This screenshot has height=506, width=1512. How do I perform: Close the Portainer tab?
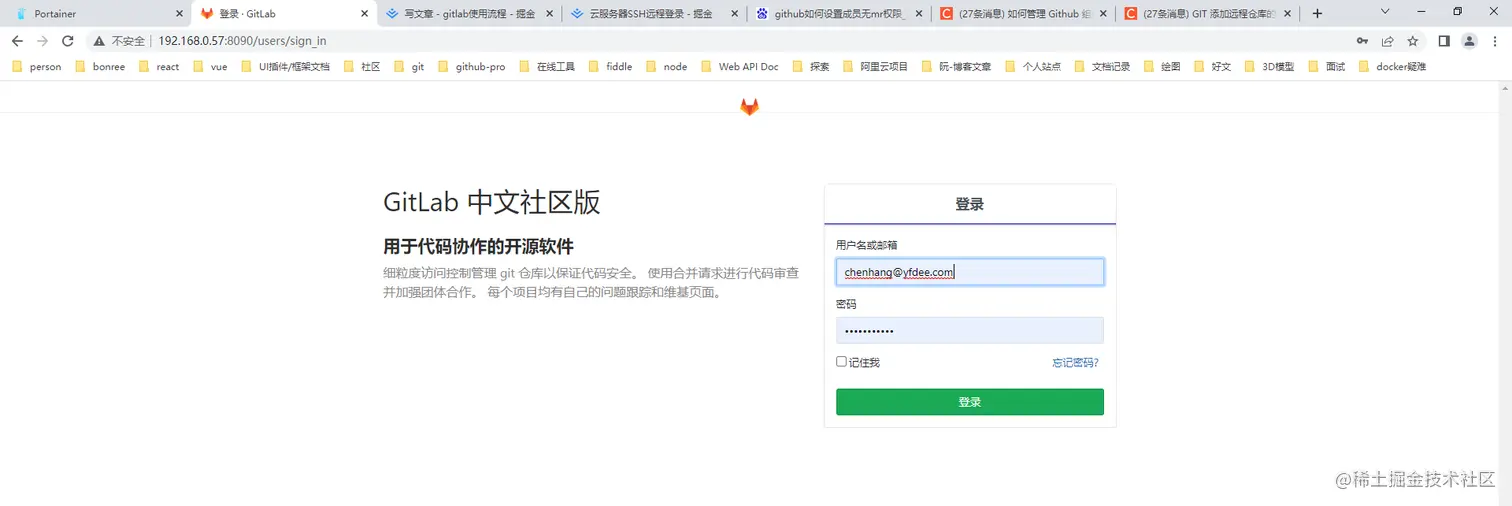pos(179,14)
